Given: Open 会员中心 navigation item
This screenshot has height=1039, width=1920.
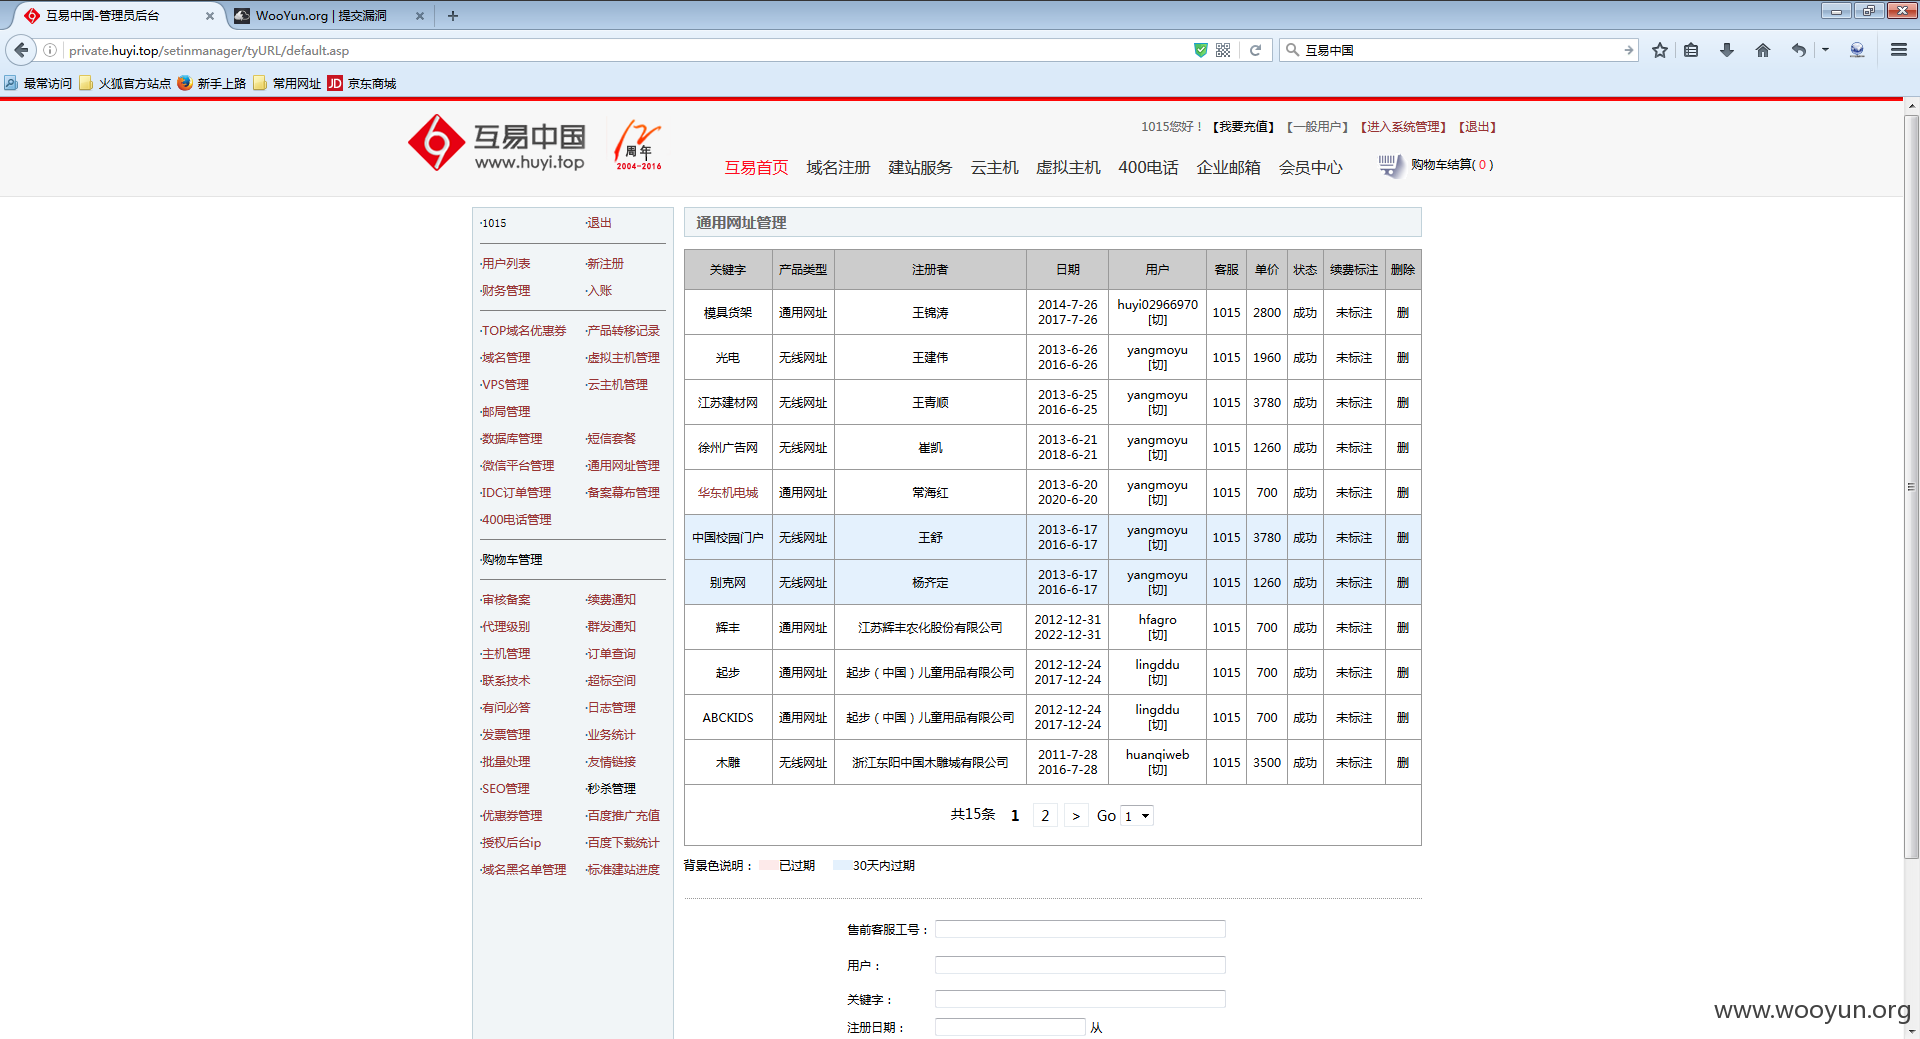Looking at the screenshot, I should (x=1310, y=168).
